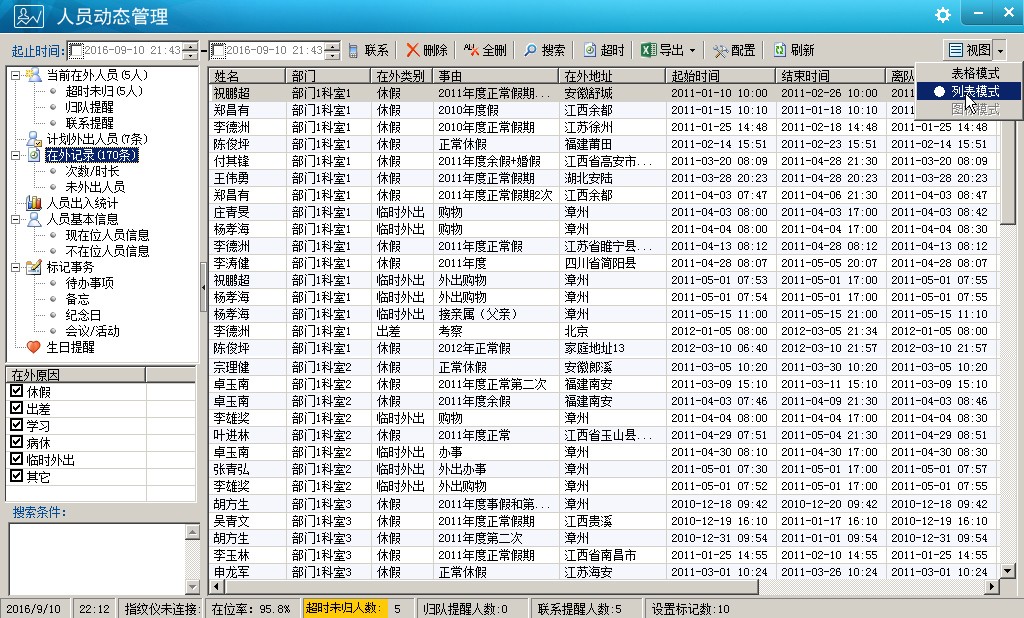Click the 联系 contact toolbar button
The image size is (1024, 618).
(368, 50)
